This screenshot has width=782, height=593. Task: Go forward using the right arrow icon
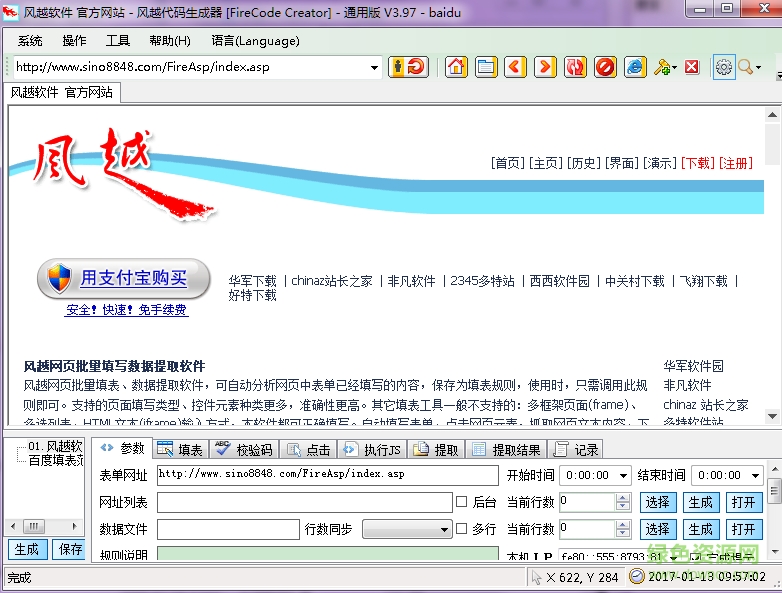click(545, 67)
